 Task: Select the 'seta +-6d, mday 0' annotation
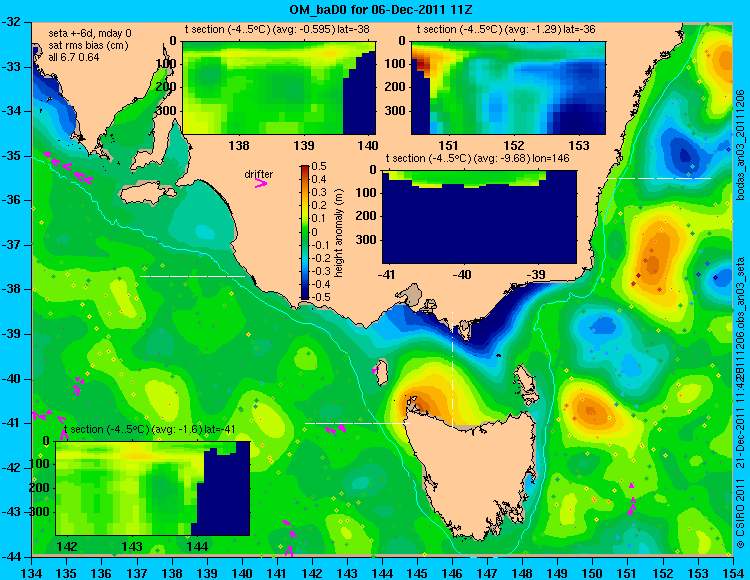click(x=89, y=34)
